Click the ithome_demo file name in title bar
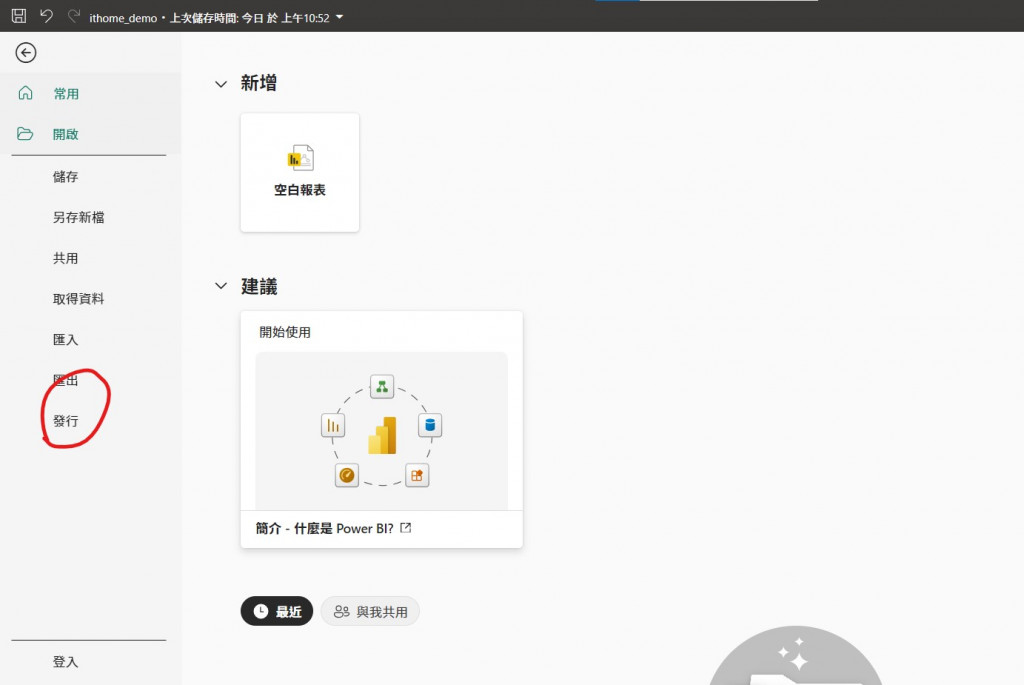1024x685 pixels. tap(123, 18)
